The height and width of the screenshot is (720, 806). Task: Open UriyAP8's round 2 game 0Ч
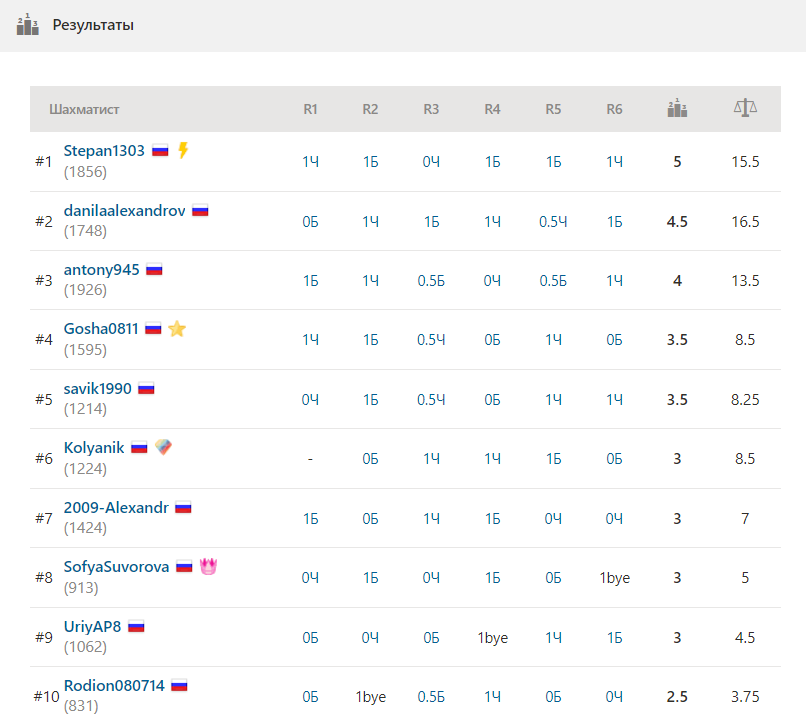tap(370, 637)
